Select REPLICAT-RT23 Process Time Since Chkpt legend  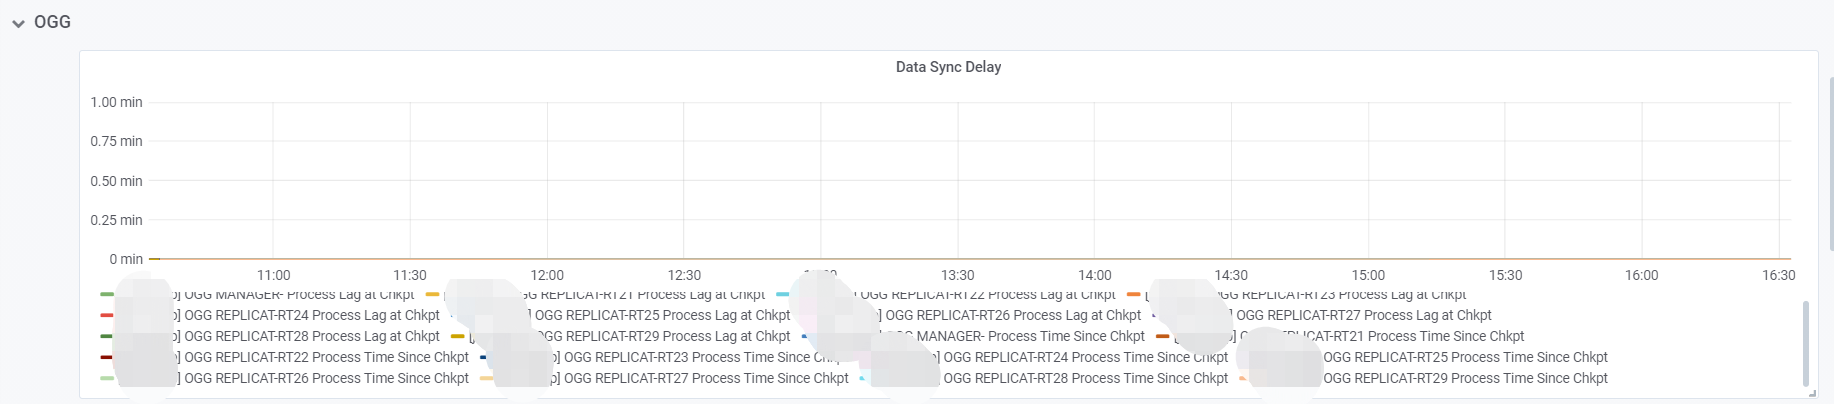690,357
